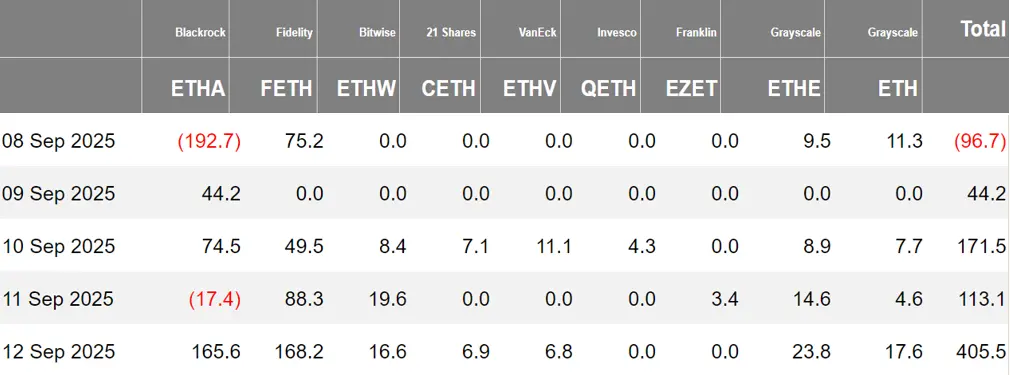Screen dimensions: 1010x375
Task: Select the CETH 21 Shares header
Action: coord(449,88)
